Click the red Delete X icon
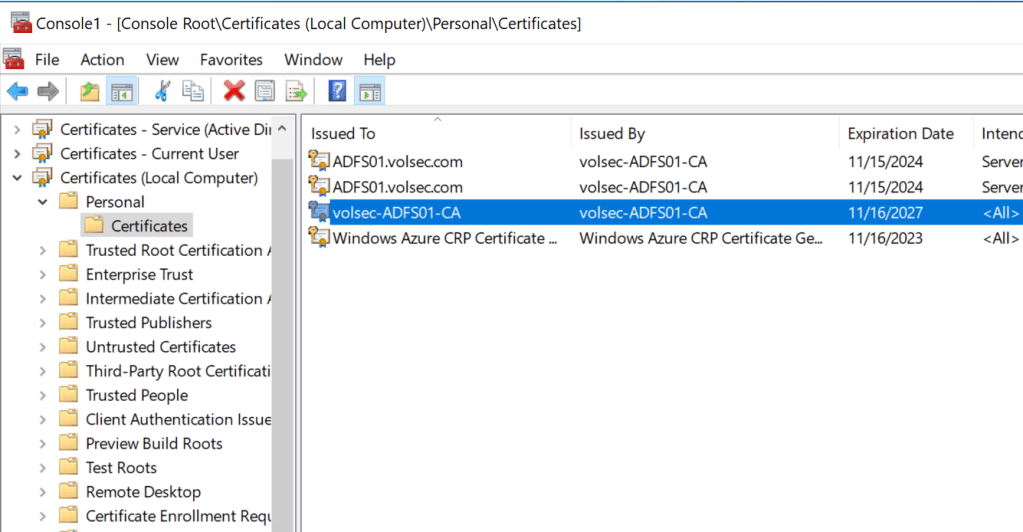The image size is (1023, 532). pyautogui.click(x=234, y=92)
